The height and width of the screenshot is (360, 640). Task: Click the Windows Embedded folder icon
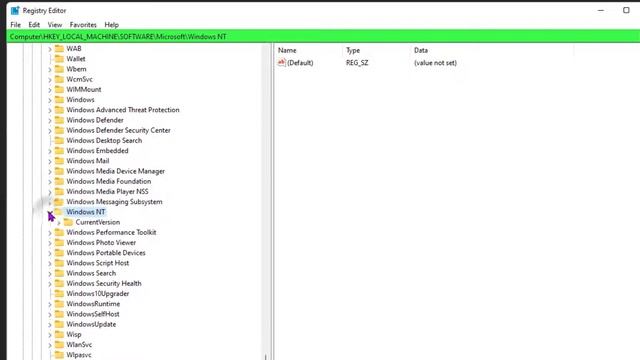(59, 151)
